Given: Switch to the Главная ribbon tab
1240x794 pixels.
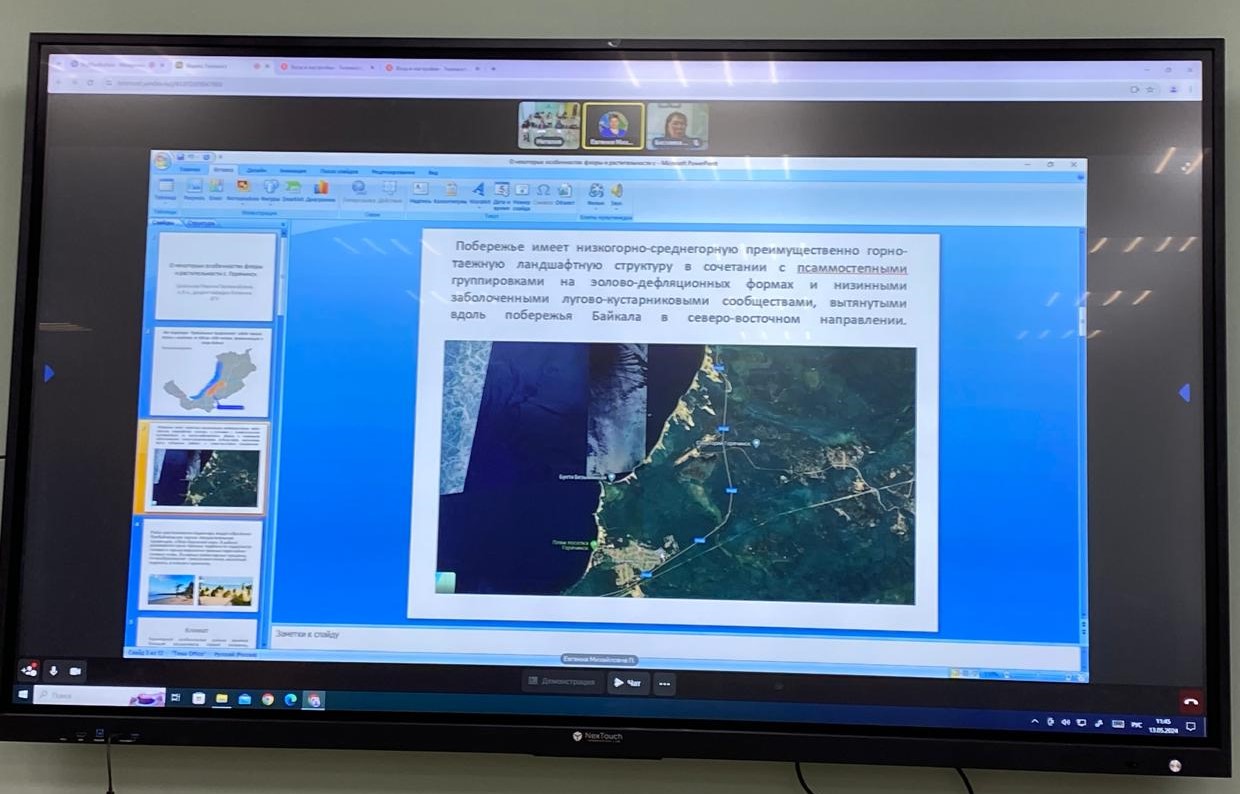Looking at the screenshot, I should [x=189, y=170].
